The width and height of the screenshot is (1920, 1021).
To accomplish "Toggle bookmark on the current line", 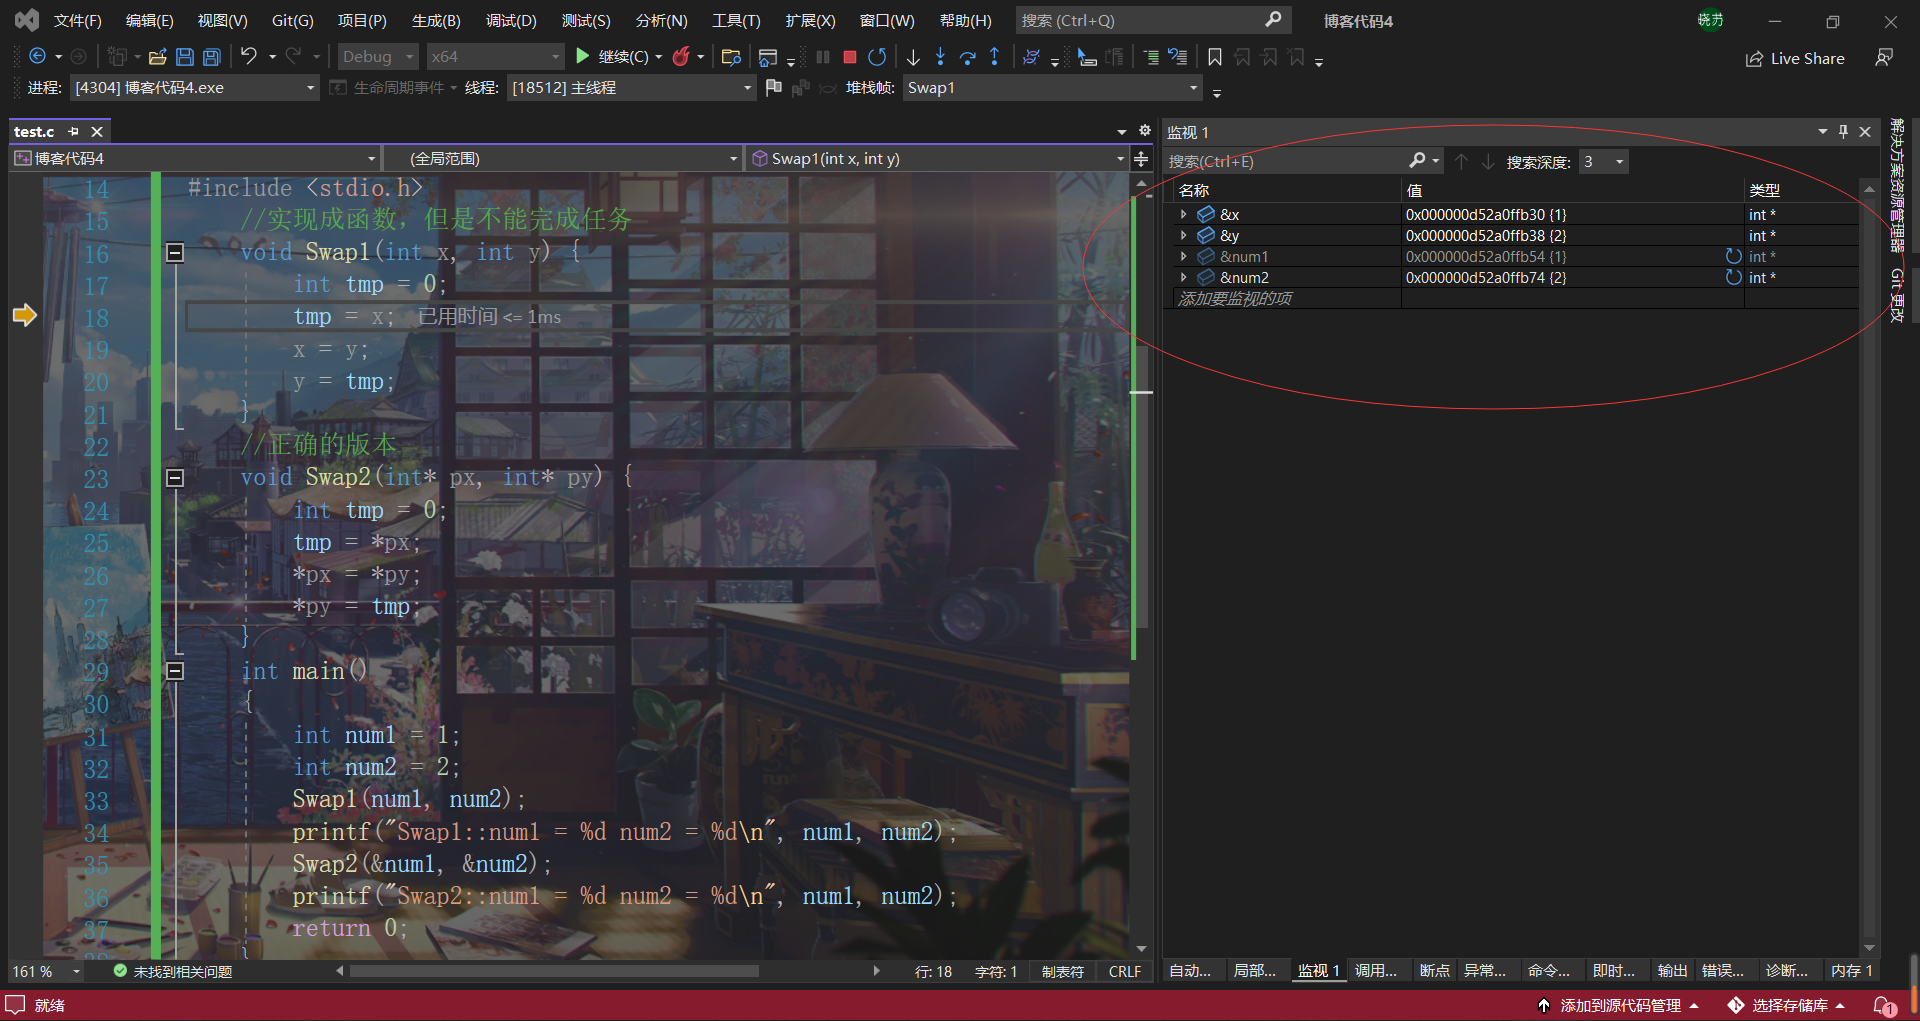I will pyautogui.click(x=1215, y=57).
